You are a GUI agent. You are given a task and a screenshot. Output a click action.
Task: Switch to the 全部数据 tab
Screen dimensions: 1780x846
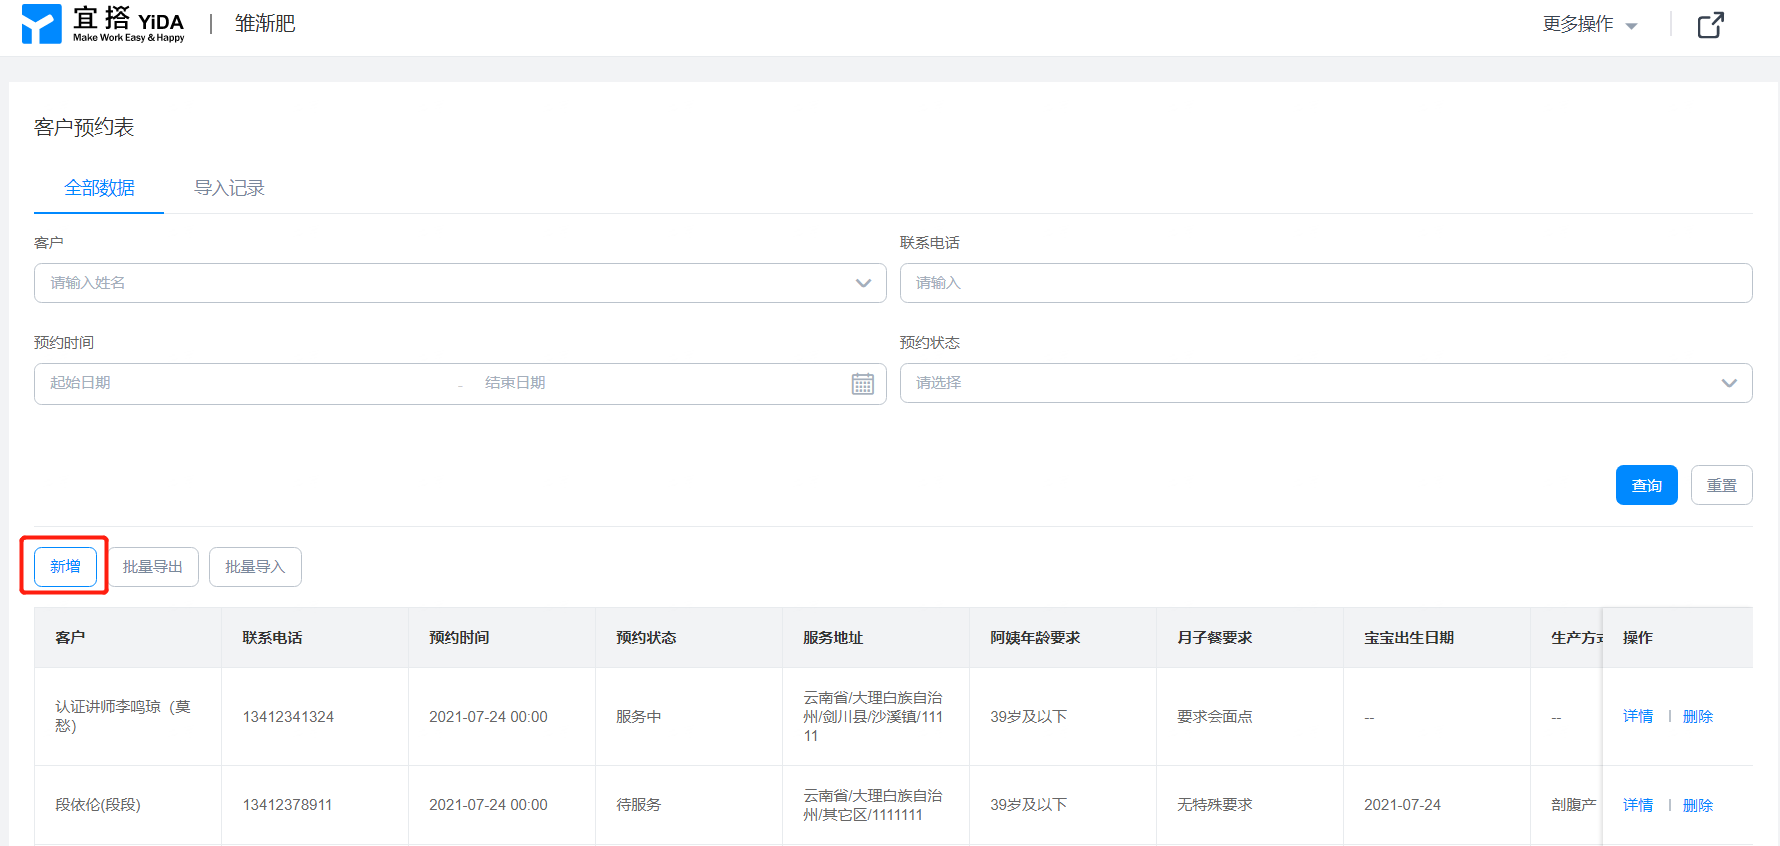tap(99, 188)
